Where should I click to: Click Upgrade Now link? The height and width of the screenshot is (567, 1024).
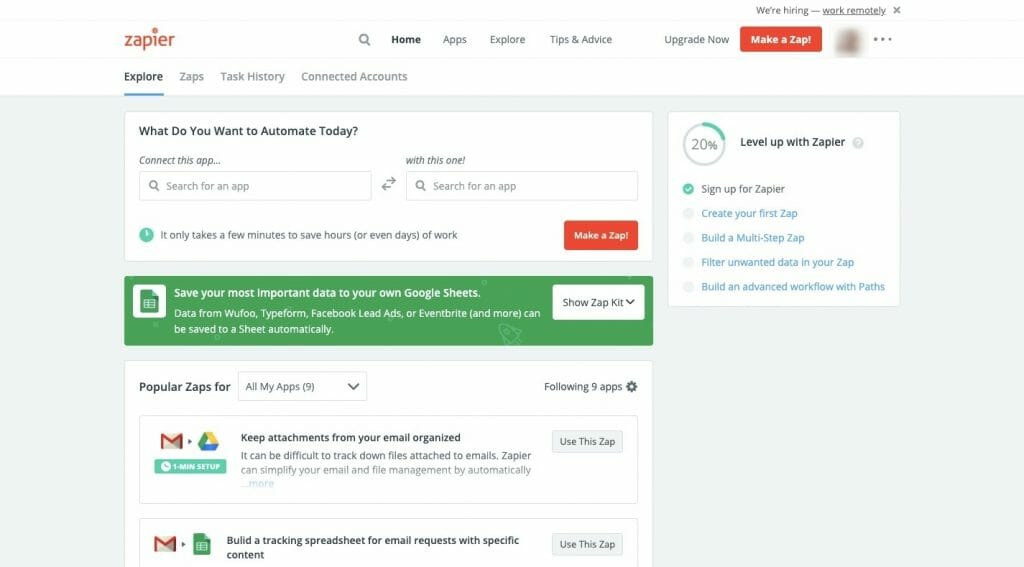tap(696, 40)
